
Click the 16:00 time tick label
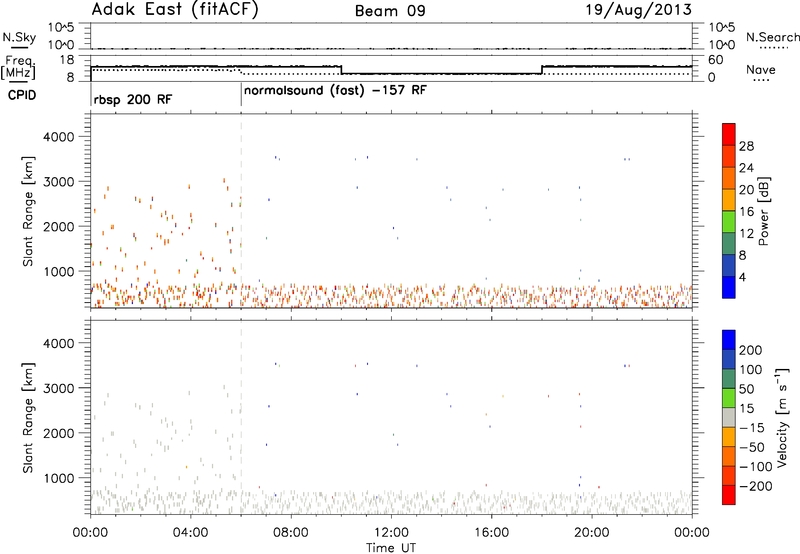(491, 533)
